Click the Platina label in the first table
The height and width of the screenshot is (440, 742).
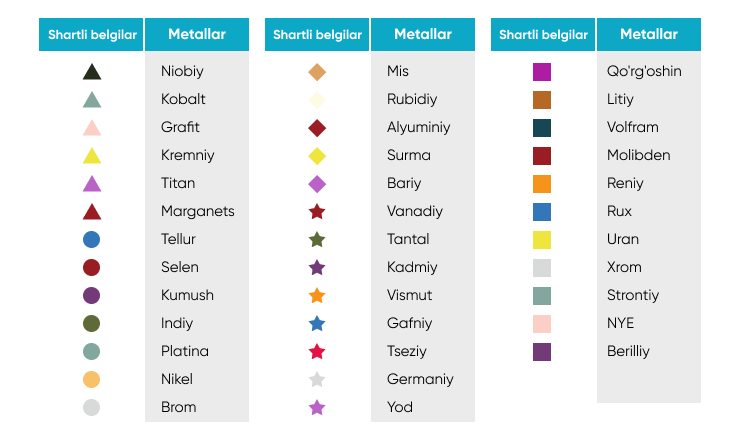[x=185, y=351]
